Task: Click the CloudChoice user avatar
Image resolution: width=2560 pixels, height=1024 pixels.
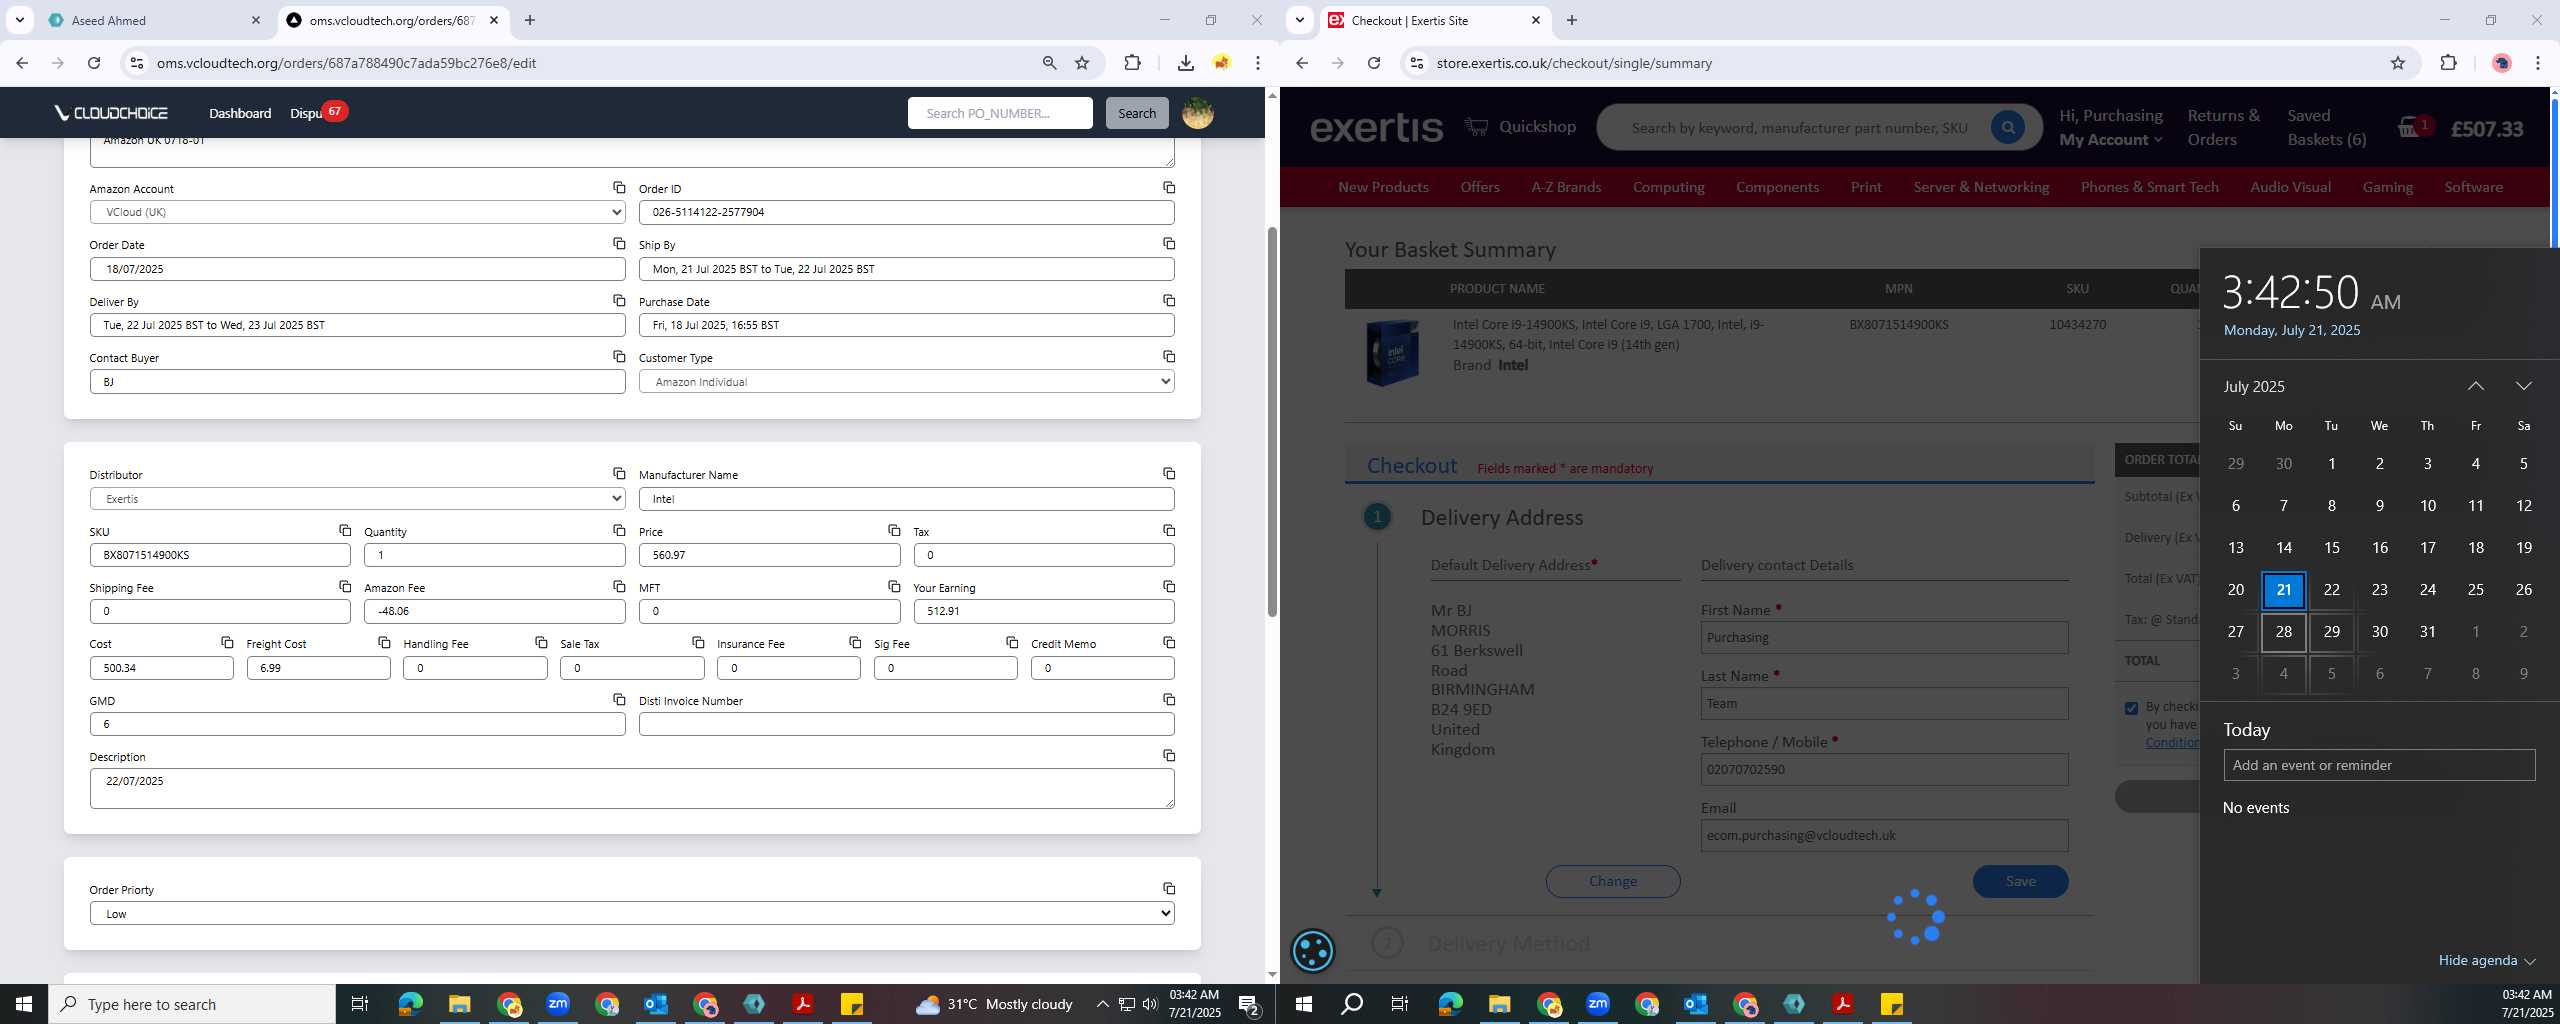Action: [1197, 113]
